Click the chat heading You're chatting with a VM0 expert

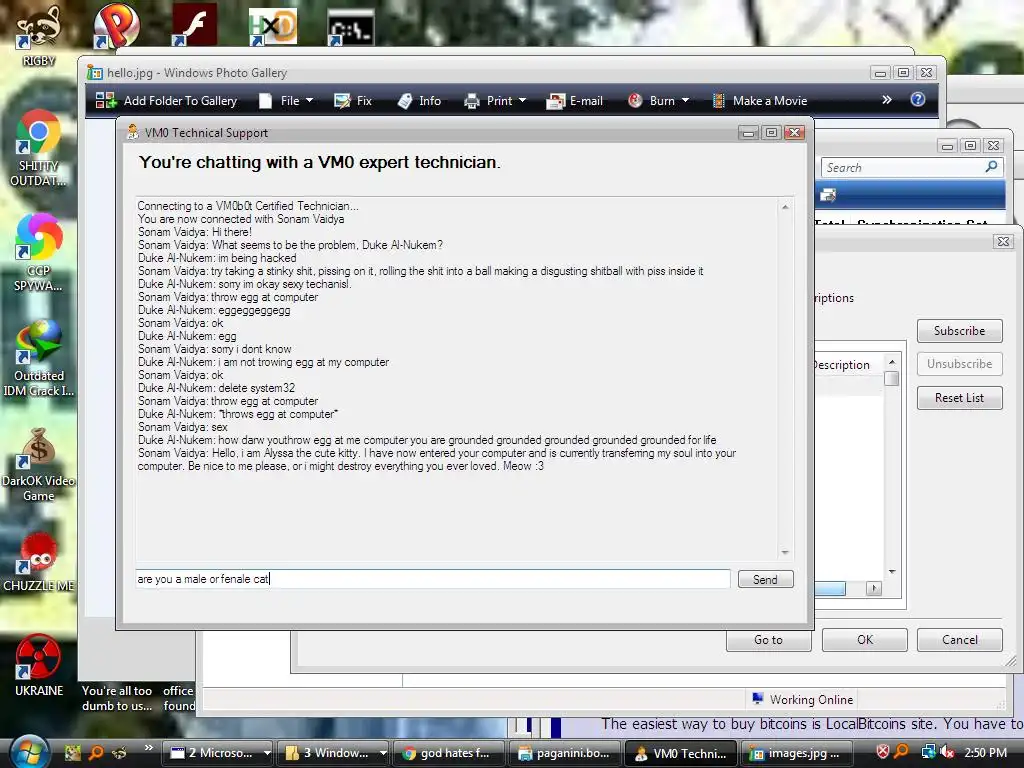[x=319, y=162]
